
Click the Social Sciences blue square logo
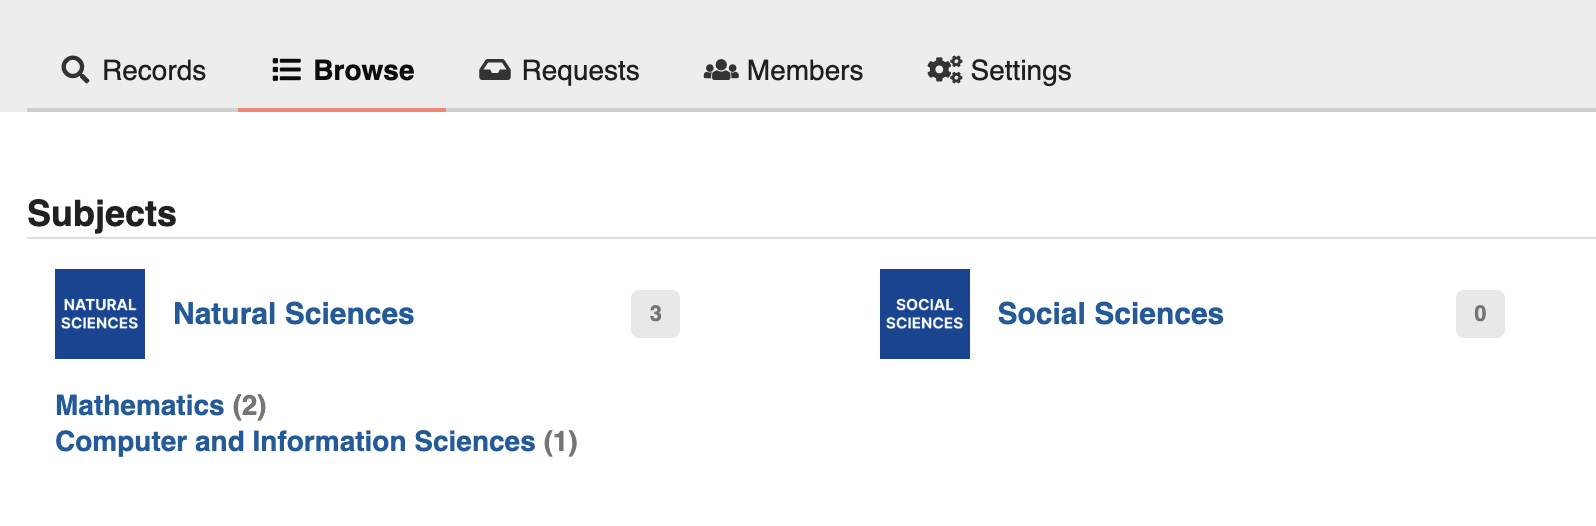pos(925,314)
